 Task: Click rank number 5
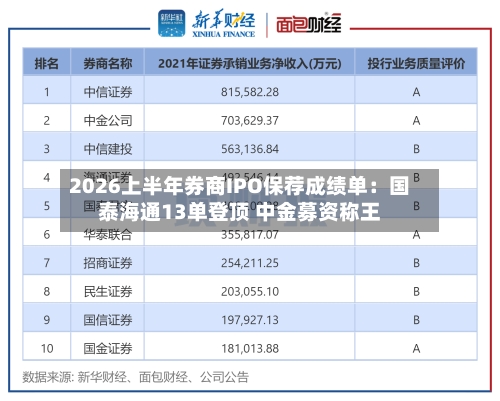[x=47, y=206]
